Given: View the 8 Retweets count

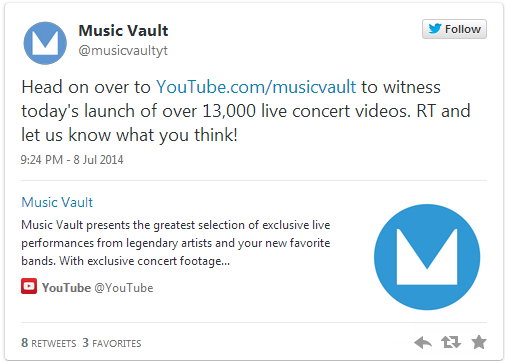Looking at the screenshot, I should click(x=49, y=343).
